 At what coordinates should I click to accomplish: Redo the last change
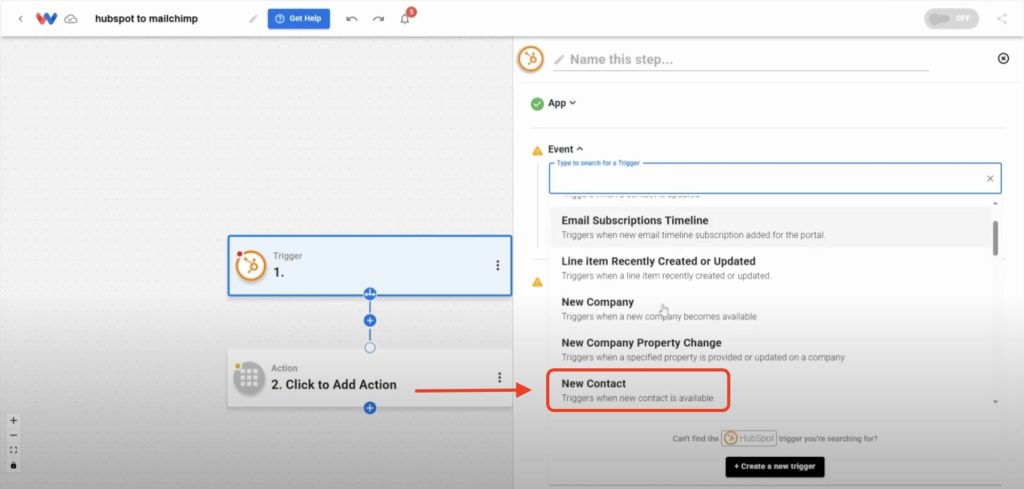point(378,19)
